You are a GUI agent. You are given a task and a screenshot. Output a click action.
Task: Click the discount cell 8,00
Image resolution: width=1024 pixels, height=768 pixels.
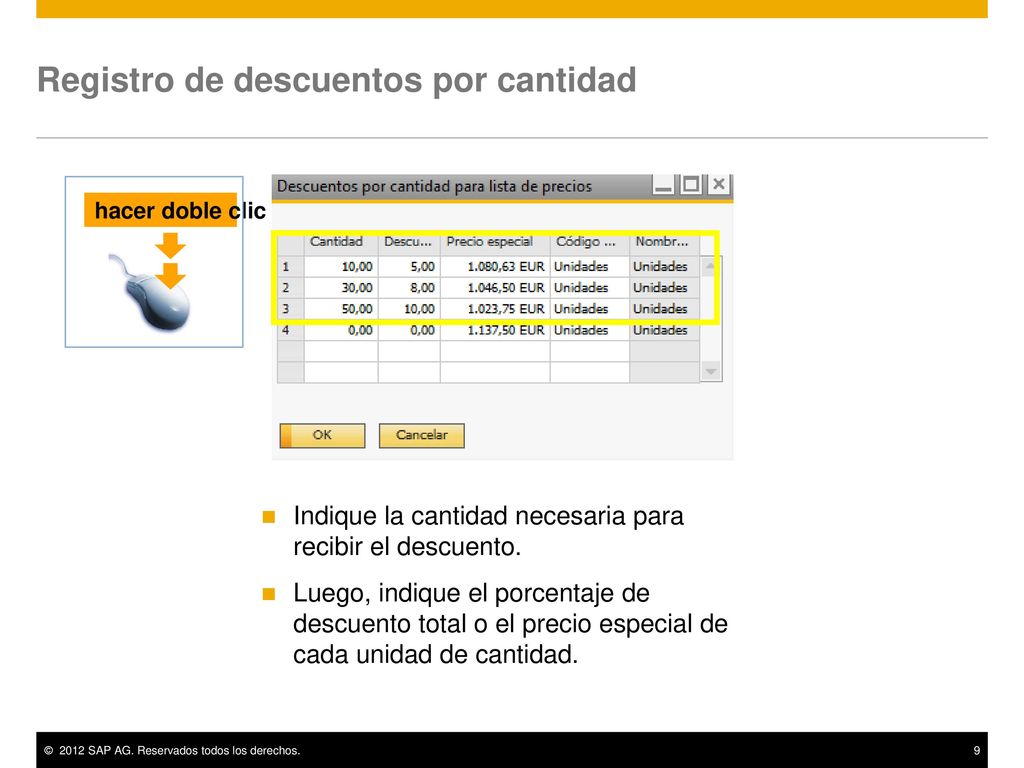pyautogui.click(x=409, y=287)
